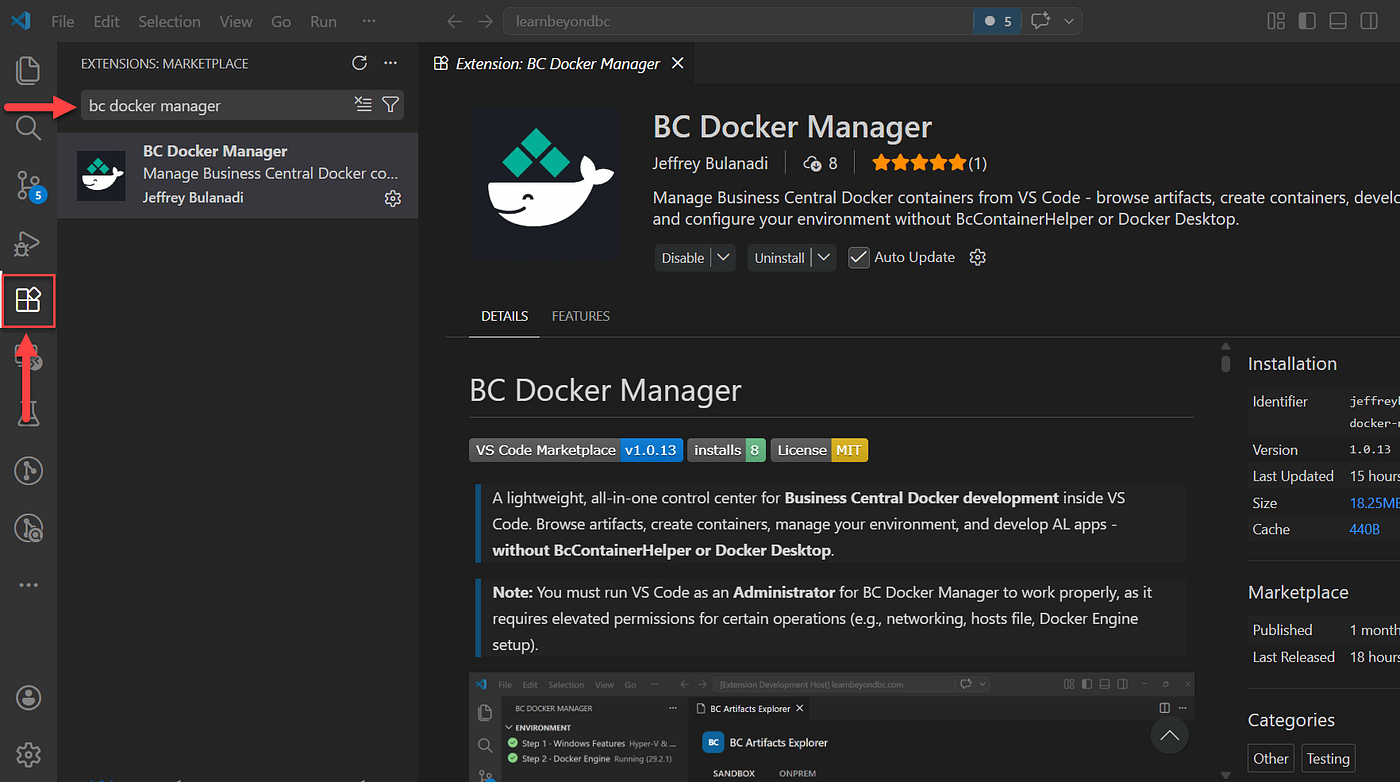Click the License MIT badge
Image resolution: width=1400 pixels, height=782 pixels.
click(818, 450)
